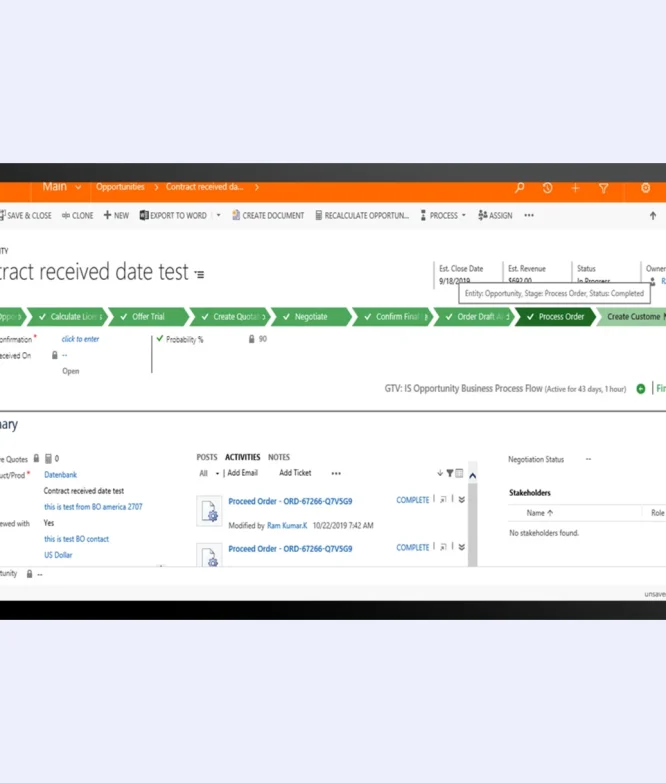The height and width of the screenshot is (783, 666).
Task: Select the Order Draft process stage
Action: click(x=475, y=317)
